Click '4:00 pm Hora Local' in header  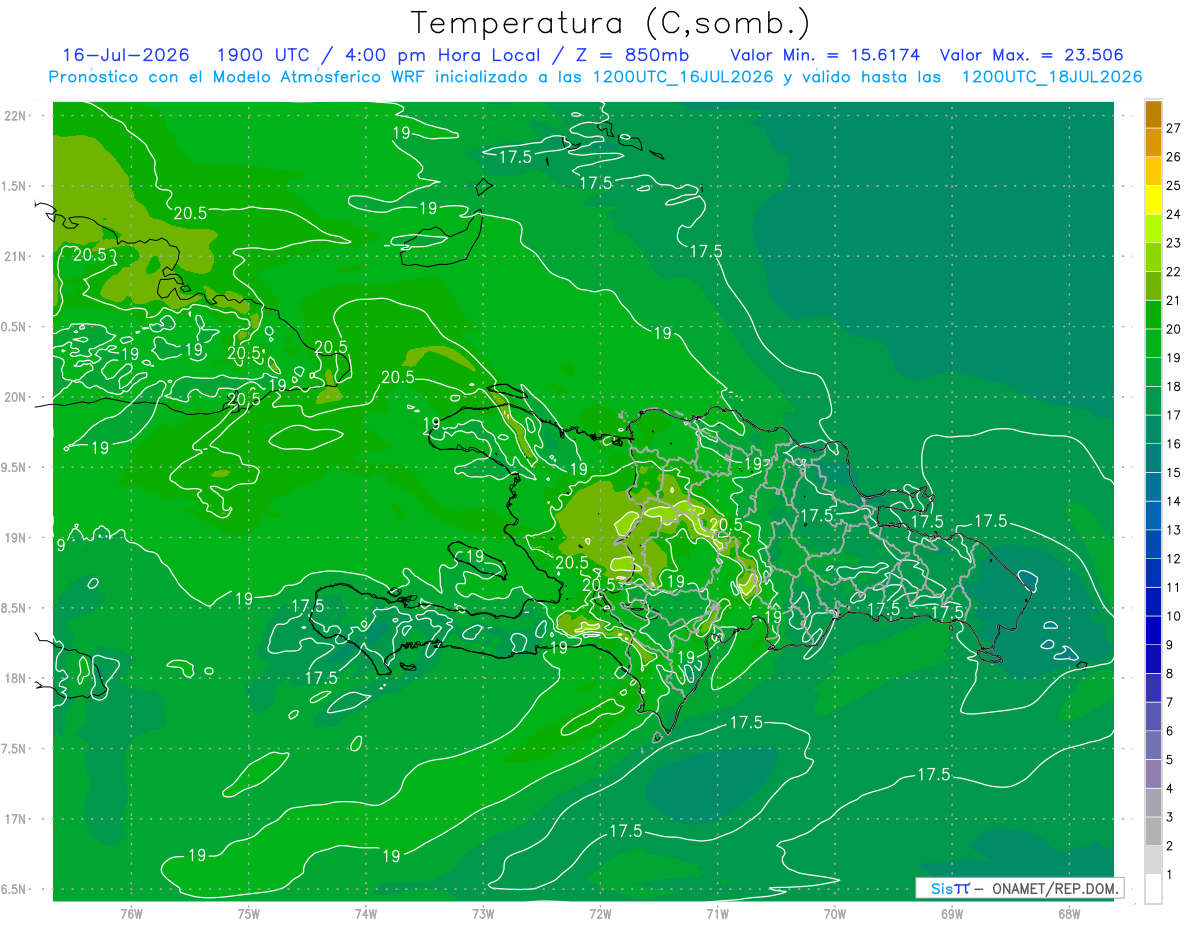point(440,55)
